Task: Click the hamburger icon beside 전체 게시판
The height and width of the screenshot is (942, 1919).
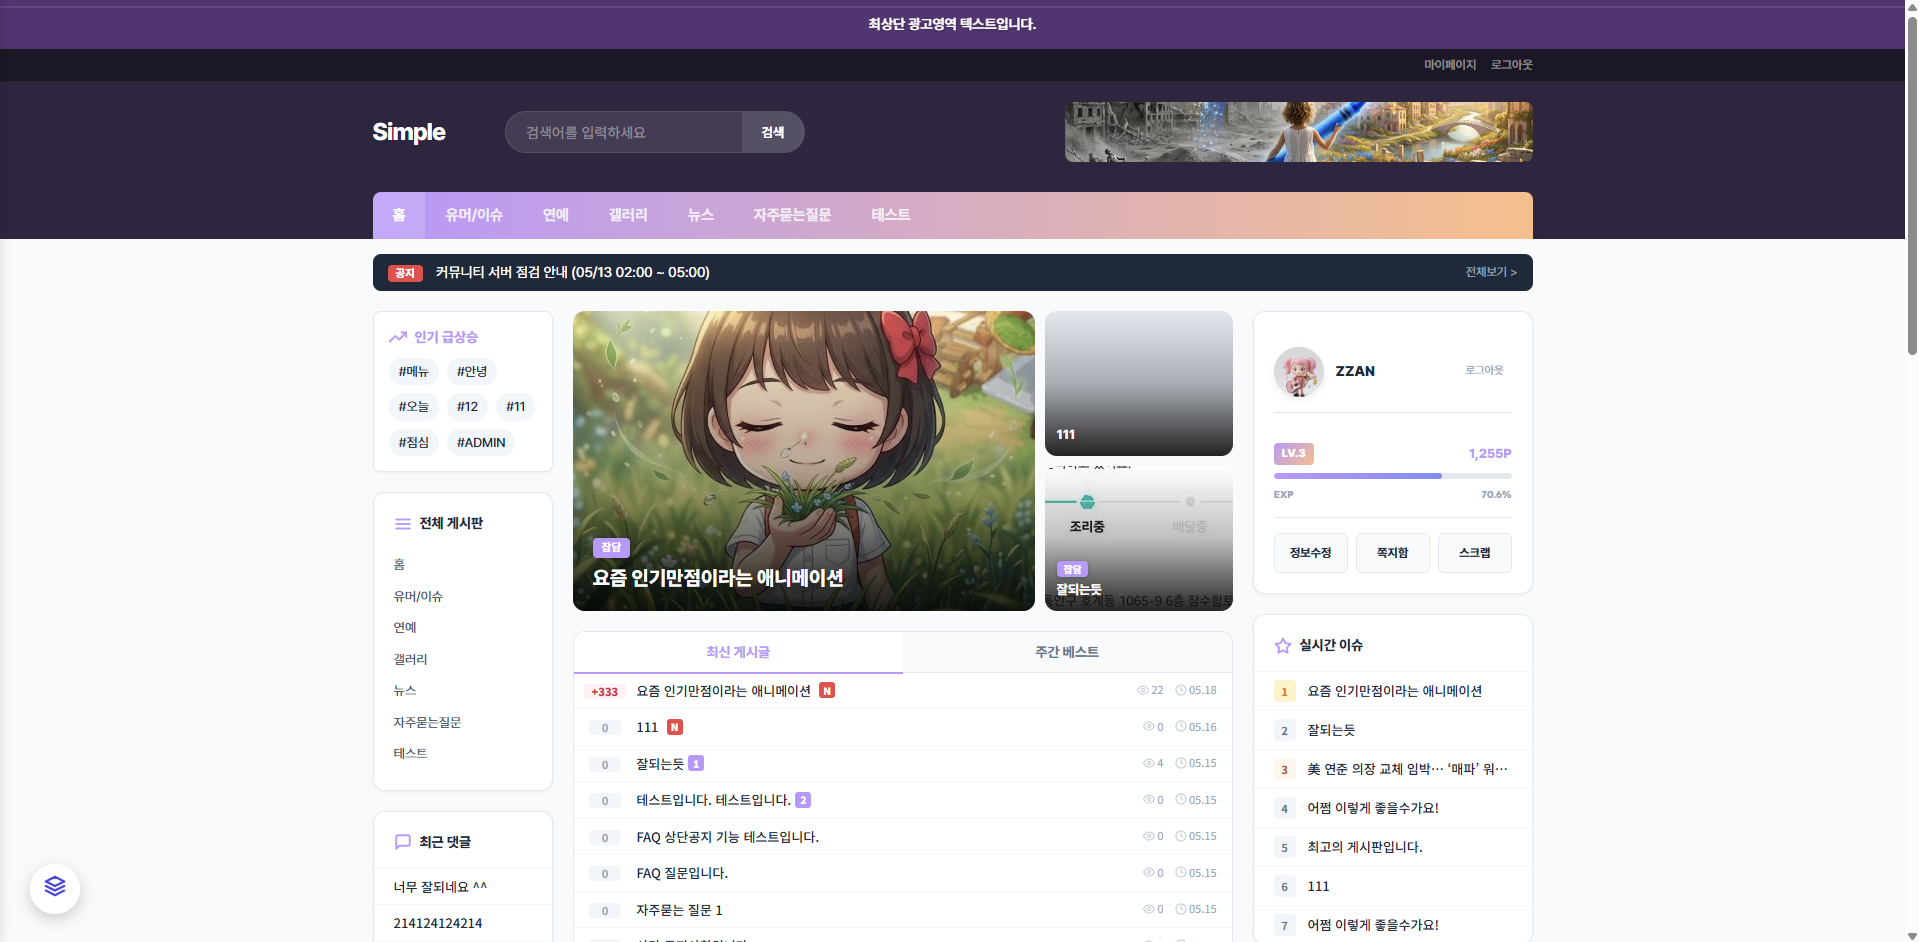Action: pyautogui.click(x=403, y=524)
